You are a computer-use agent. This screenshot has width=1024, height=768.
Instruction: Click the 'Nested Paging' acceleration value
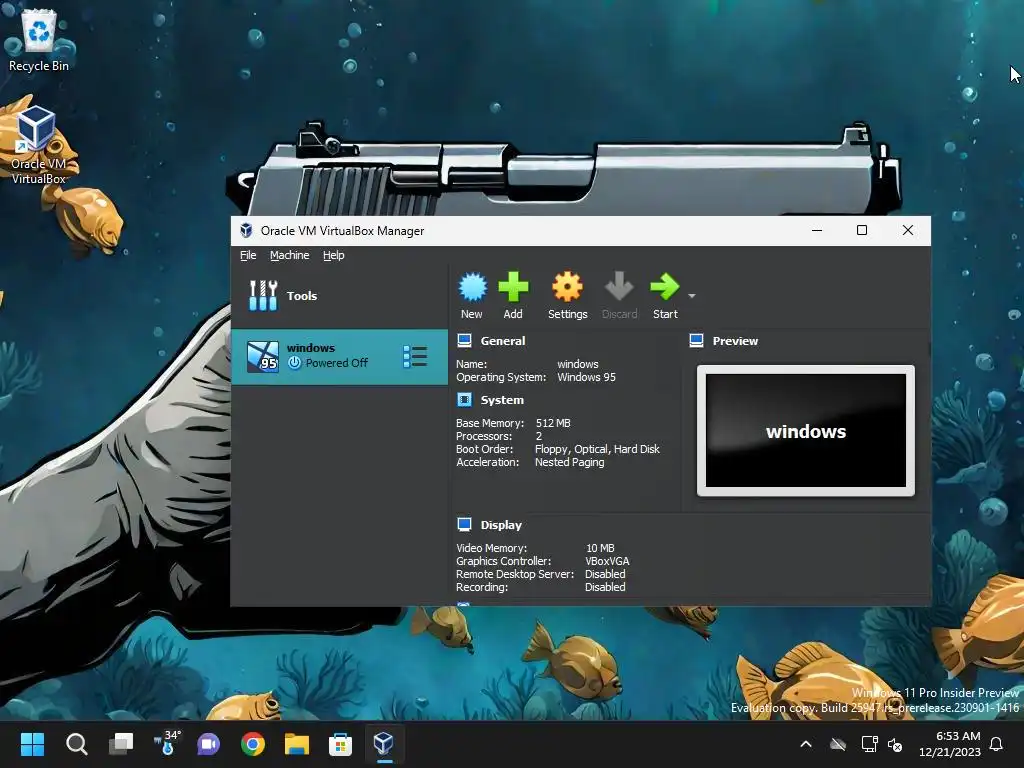tap(569, 462)
